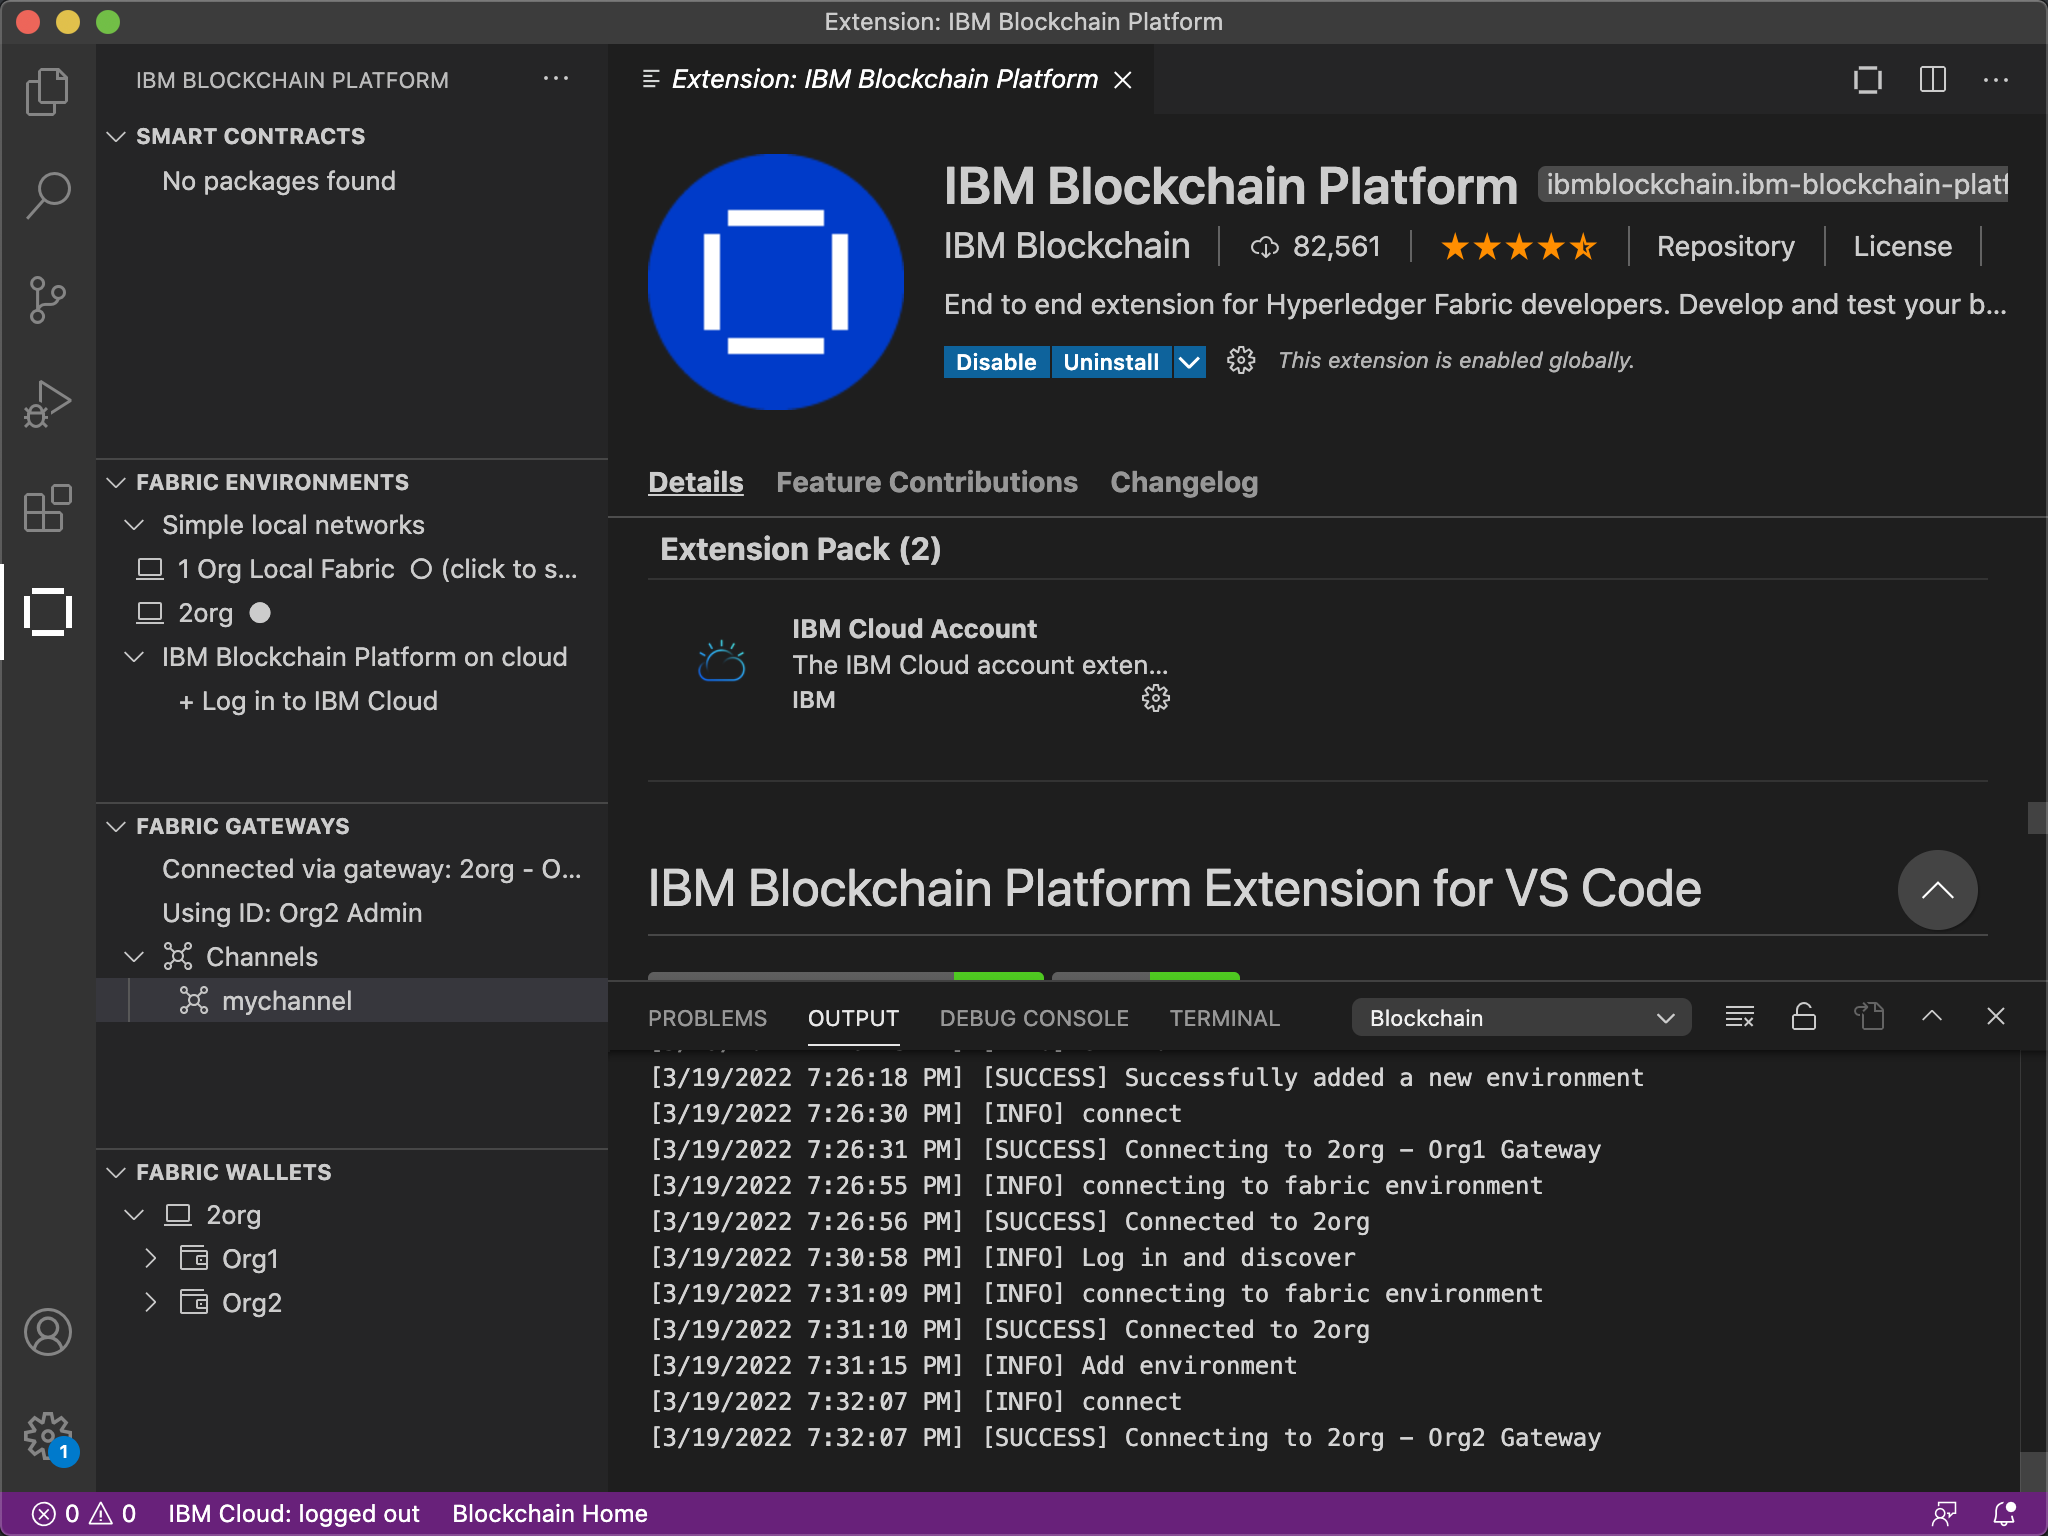Click the output panel scrollbar
The width and height of the screenshot is (2048, 1536).
(x=2033, y=1471)
